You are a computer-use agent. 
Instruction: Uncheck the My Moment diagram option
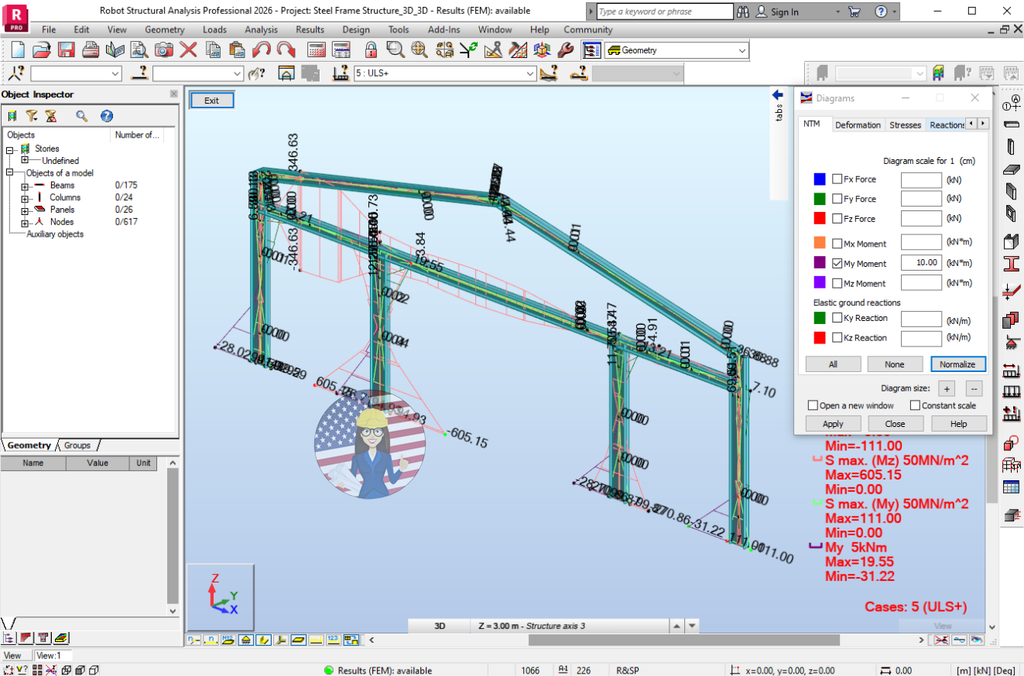[x=837, y=262]
